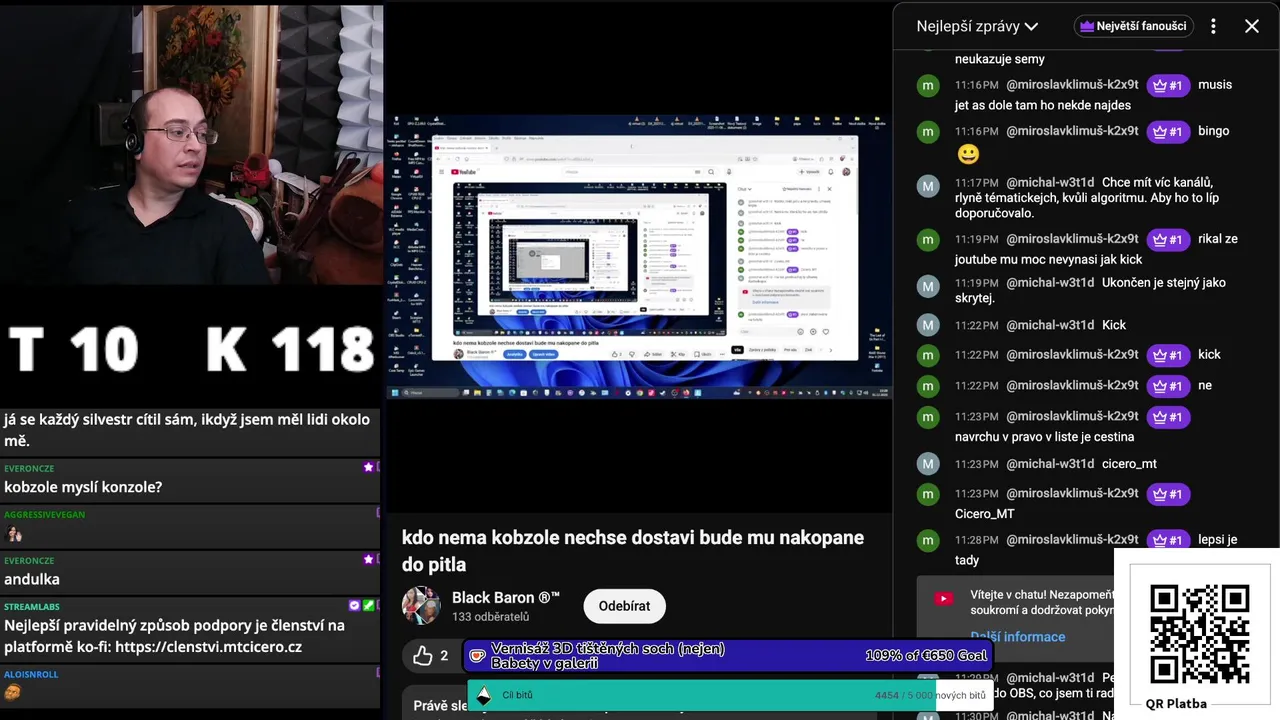
Task: Click the 'Ukončen je stejný jako skrytej.' message
Action: [x=1090, y=290]
